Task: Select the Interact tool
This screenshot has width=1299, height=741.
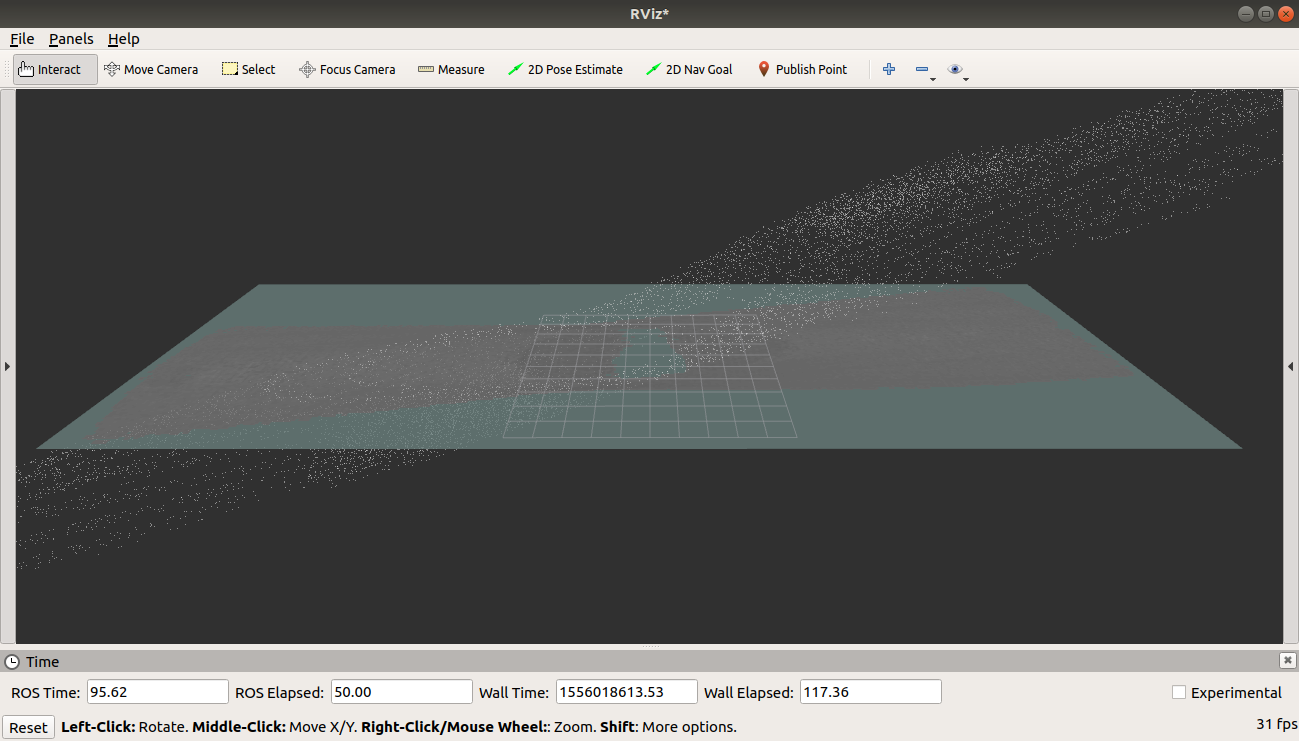Action: 56,69
